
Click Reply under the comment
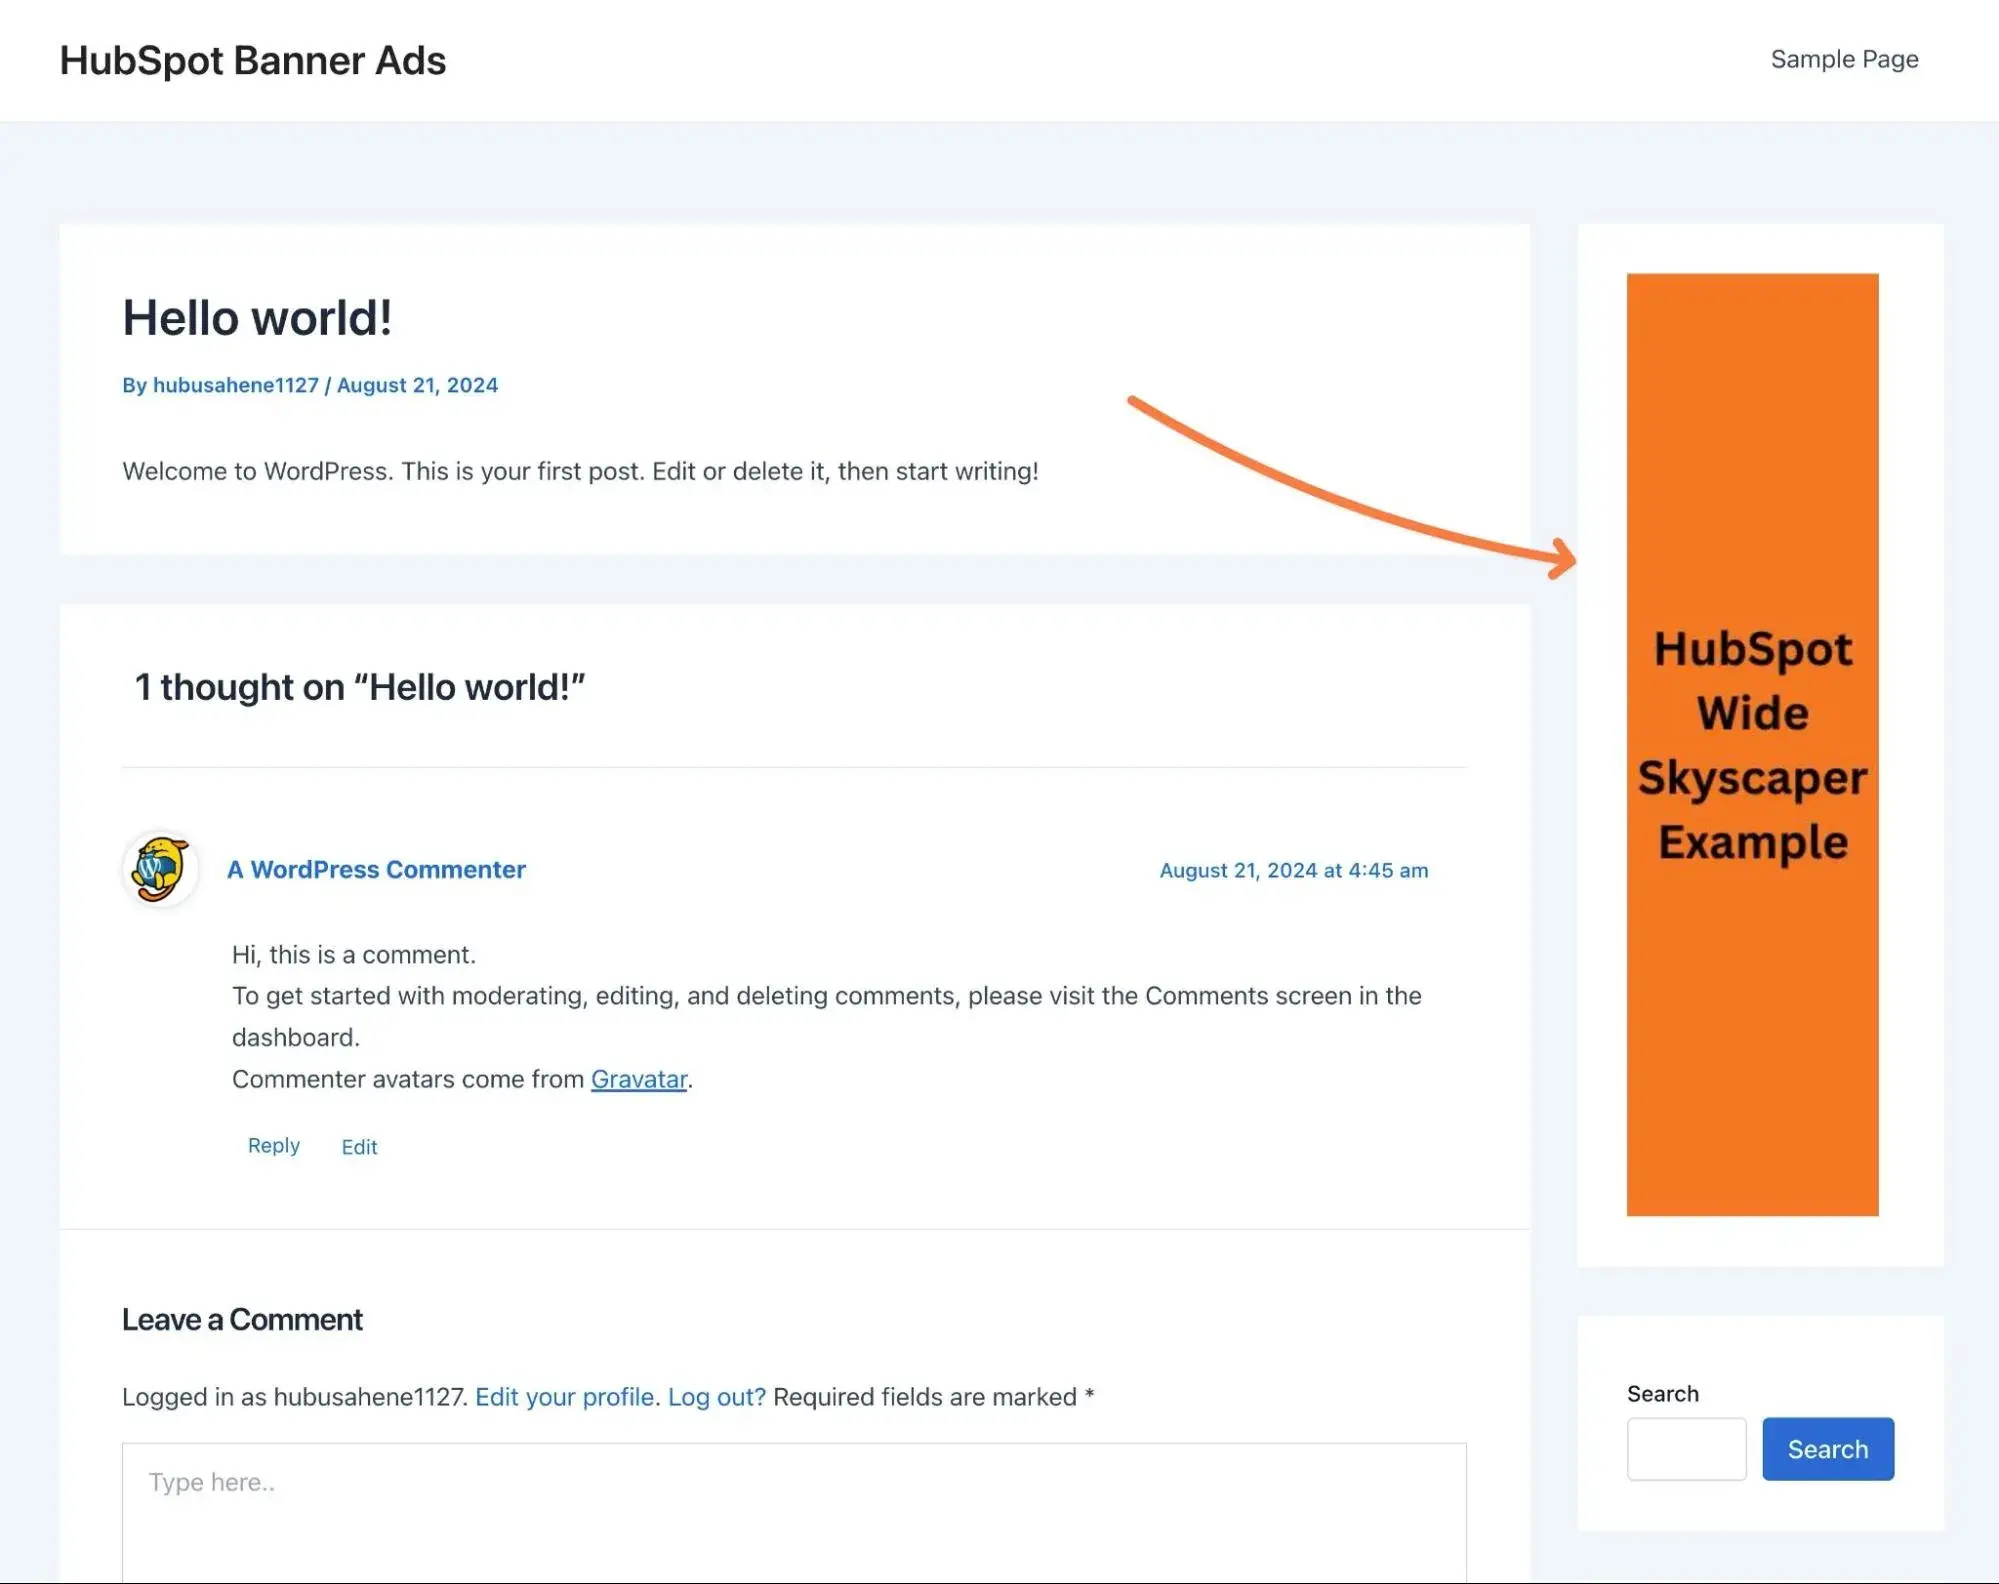[x=274, y=1145]
